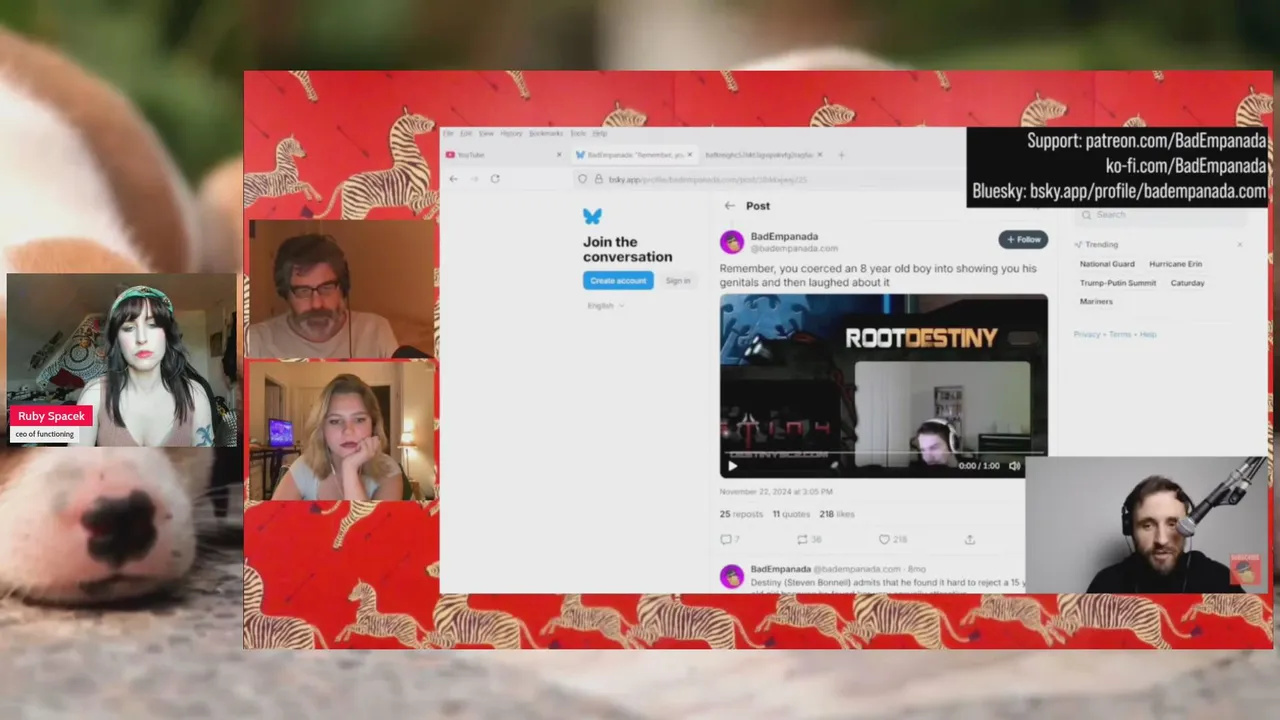The height and width of the screenshot is (720, 1280).
Task: Go back with the arrow beside Post
Action: 729,206
